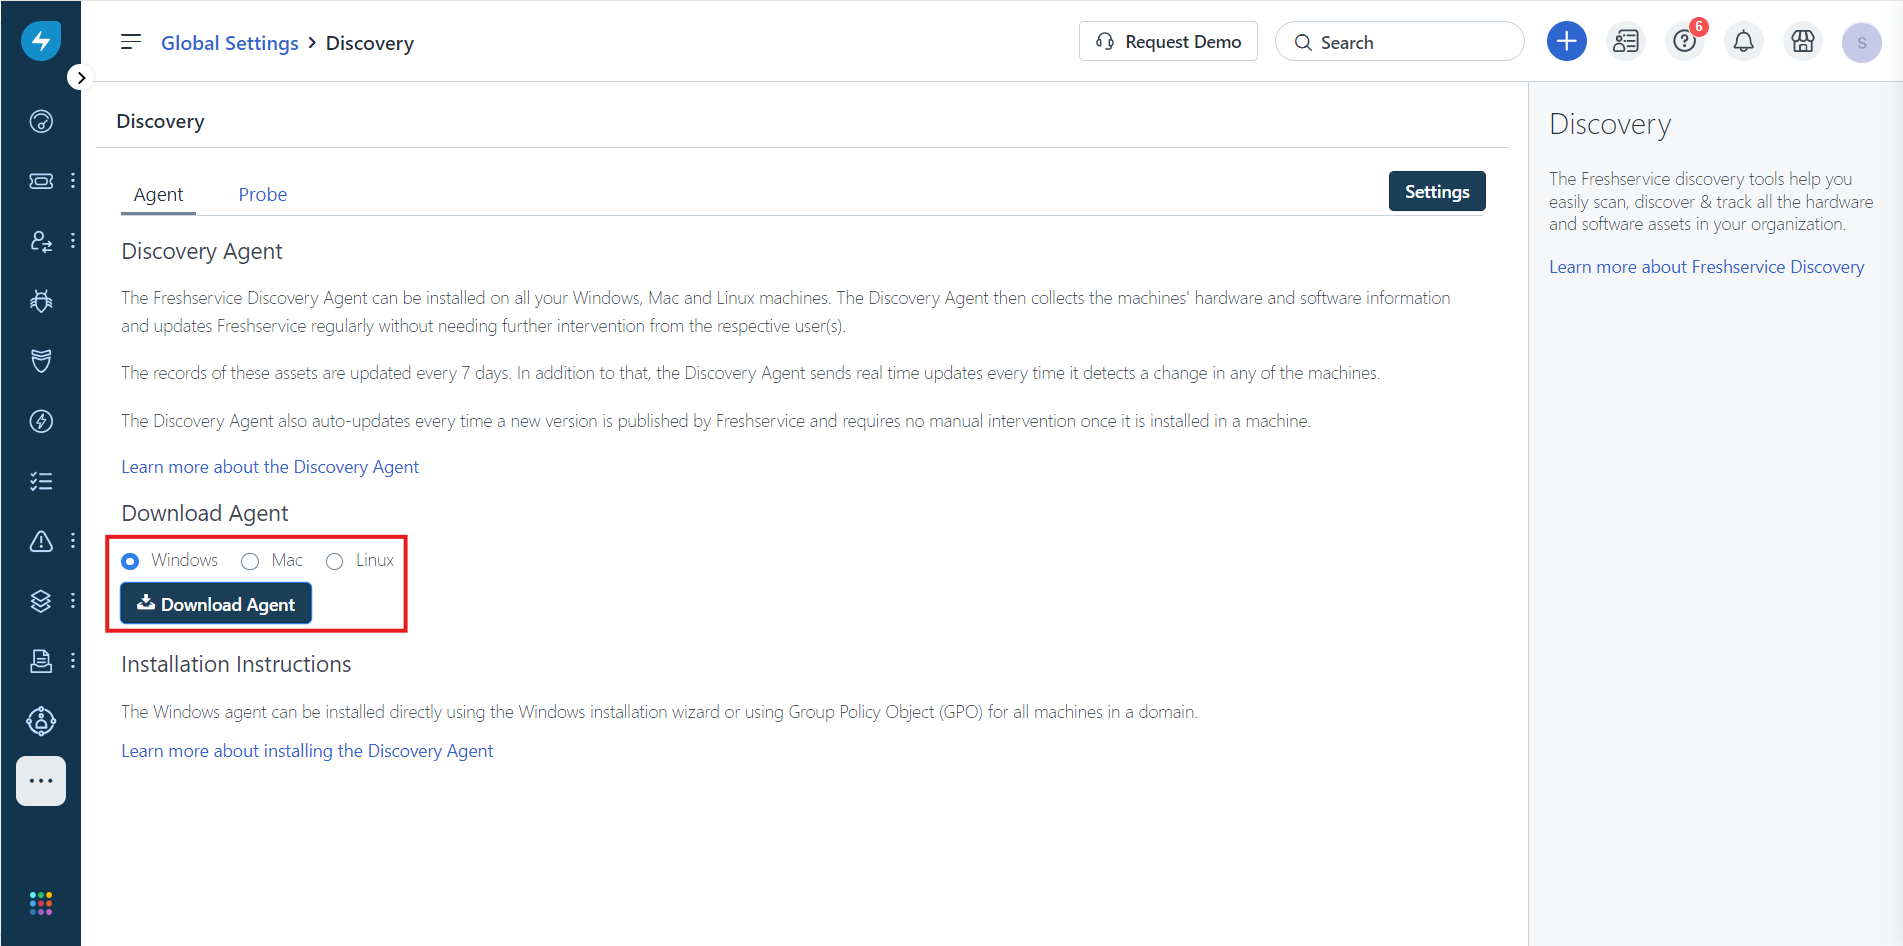Click the Installation Instructions heading
Image resolution: width=1903 pixels, height=946 pixels.
point(236,664)
